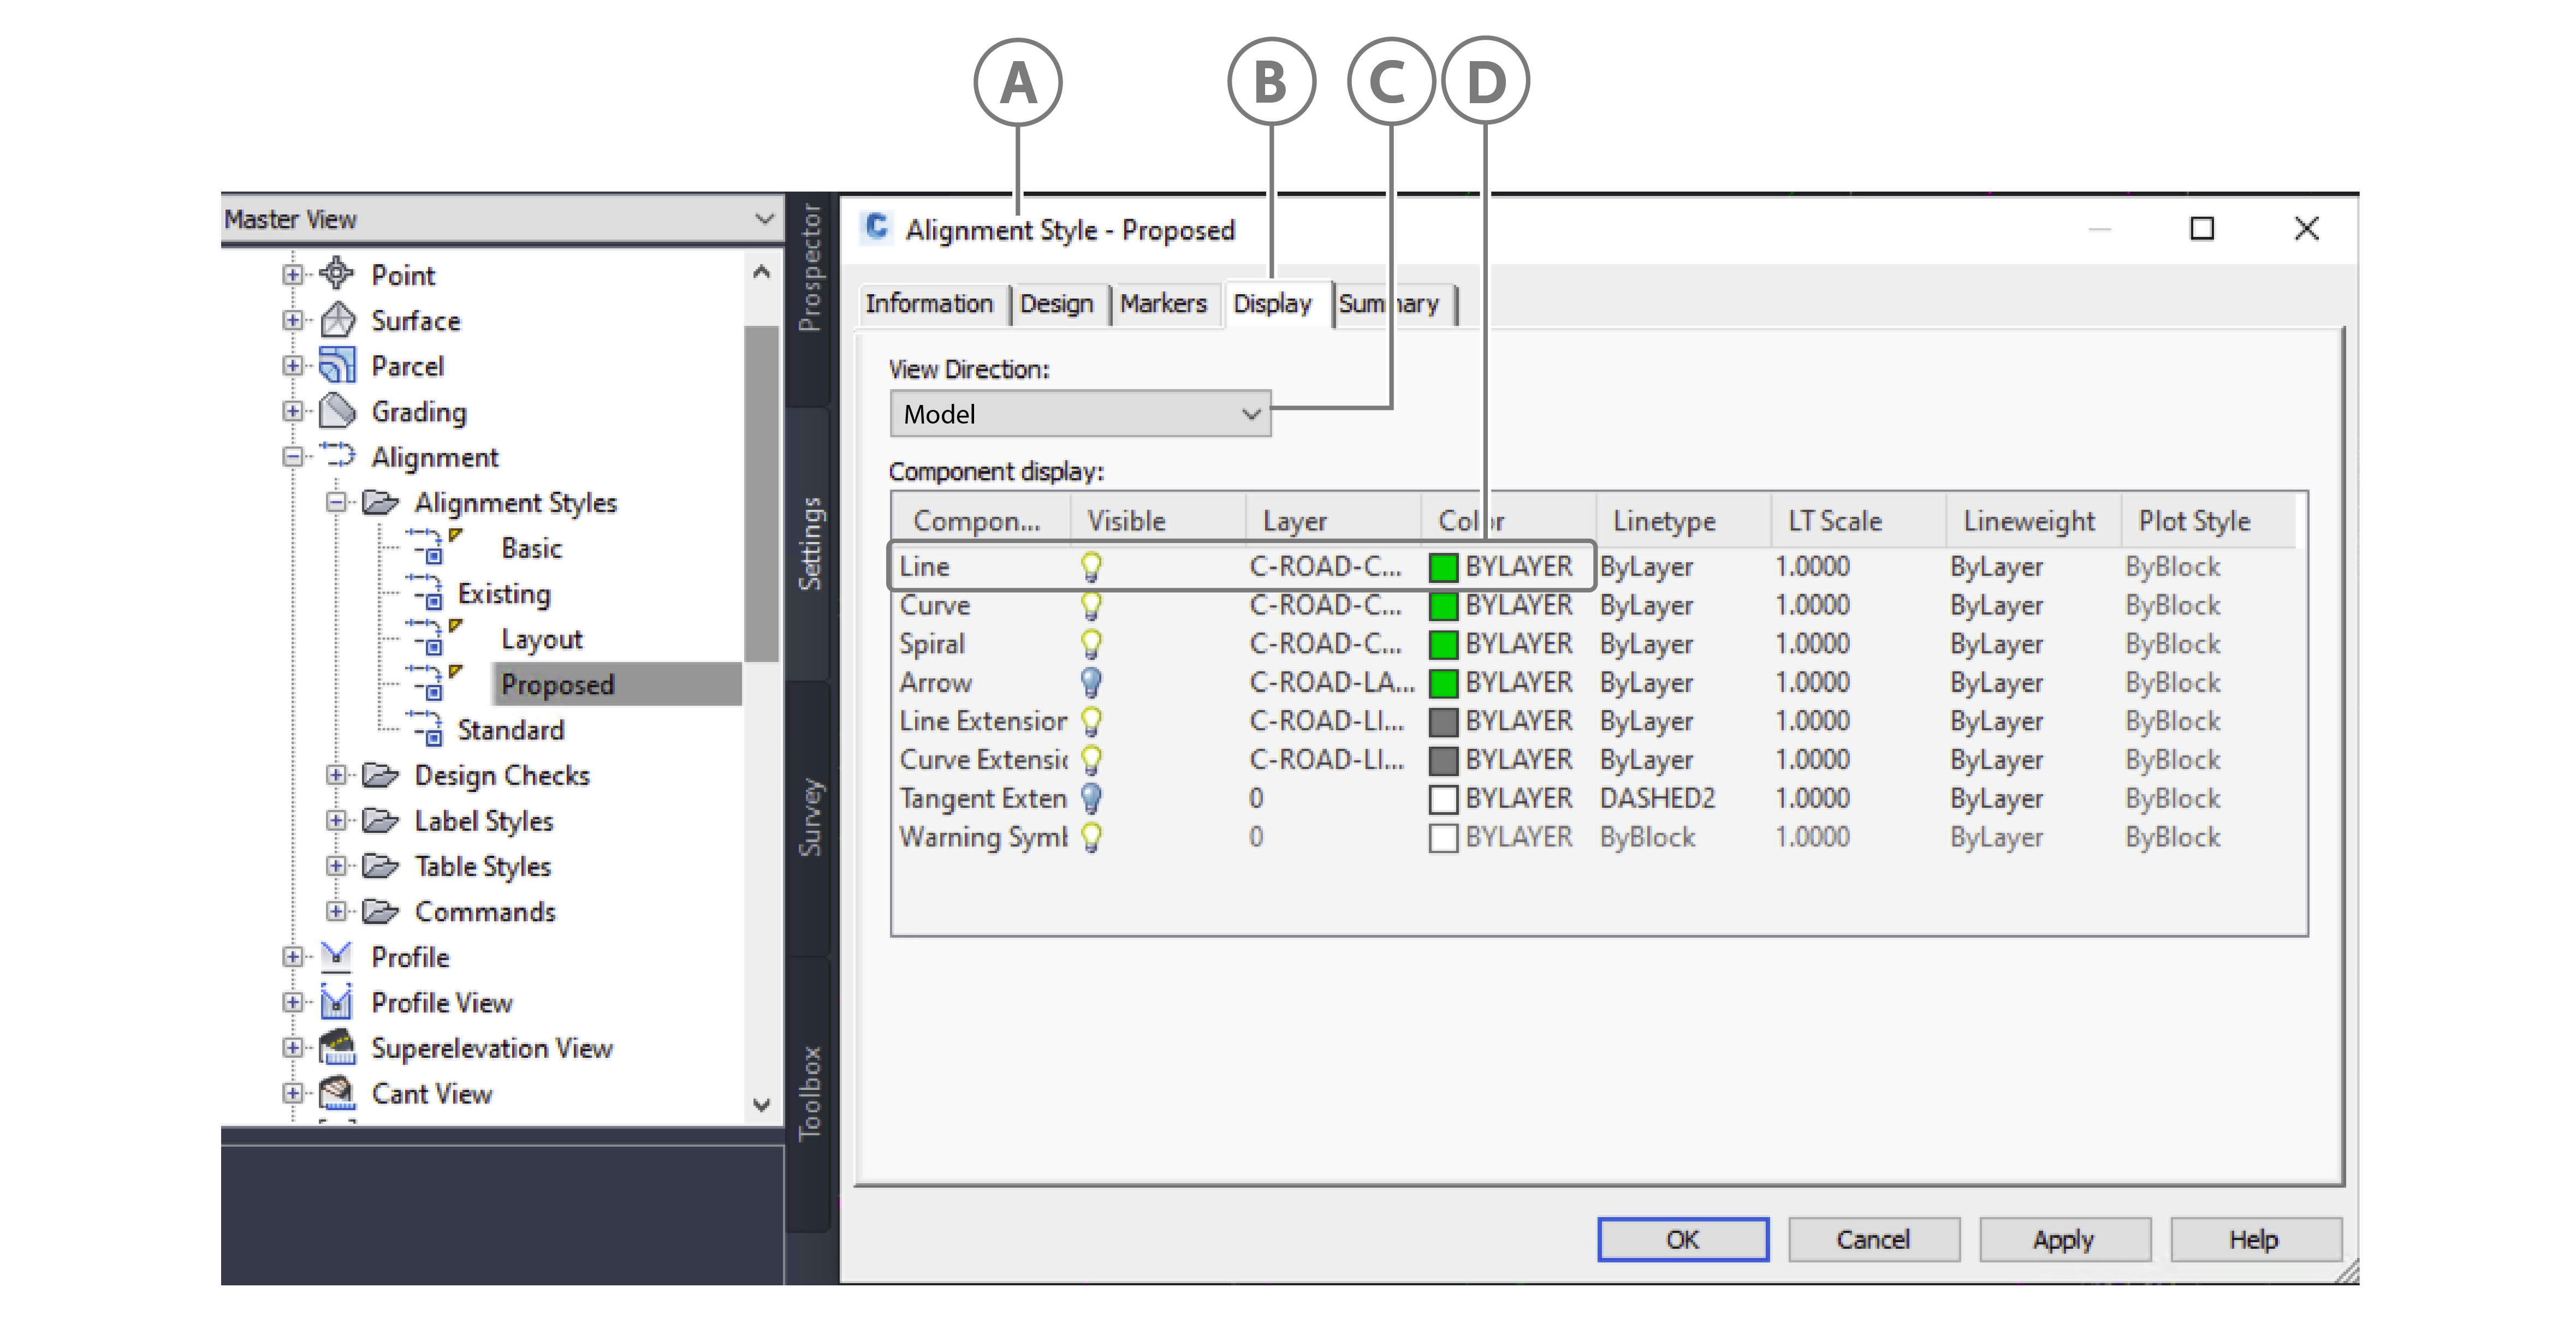This screenshot has height=1317, width=2576.
Task: Click the Parcel icon in settings tree
Action: tap(337, 366)
